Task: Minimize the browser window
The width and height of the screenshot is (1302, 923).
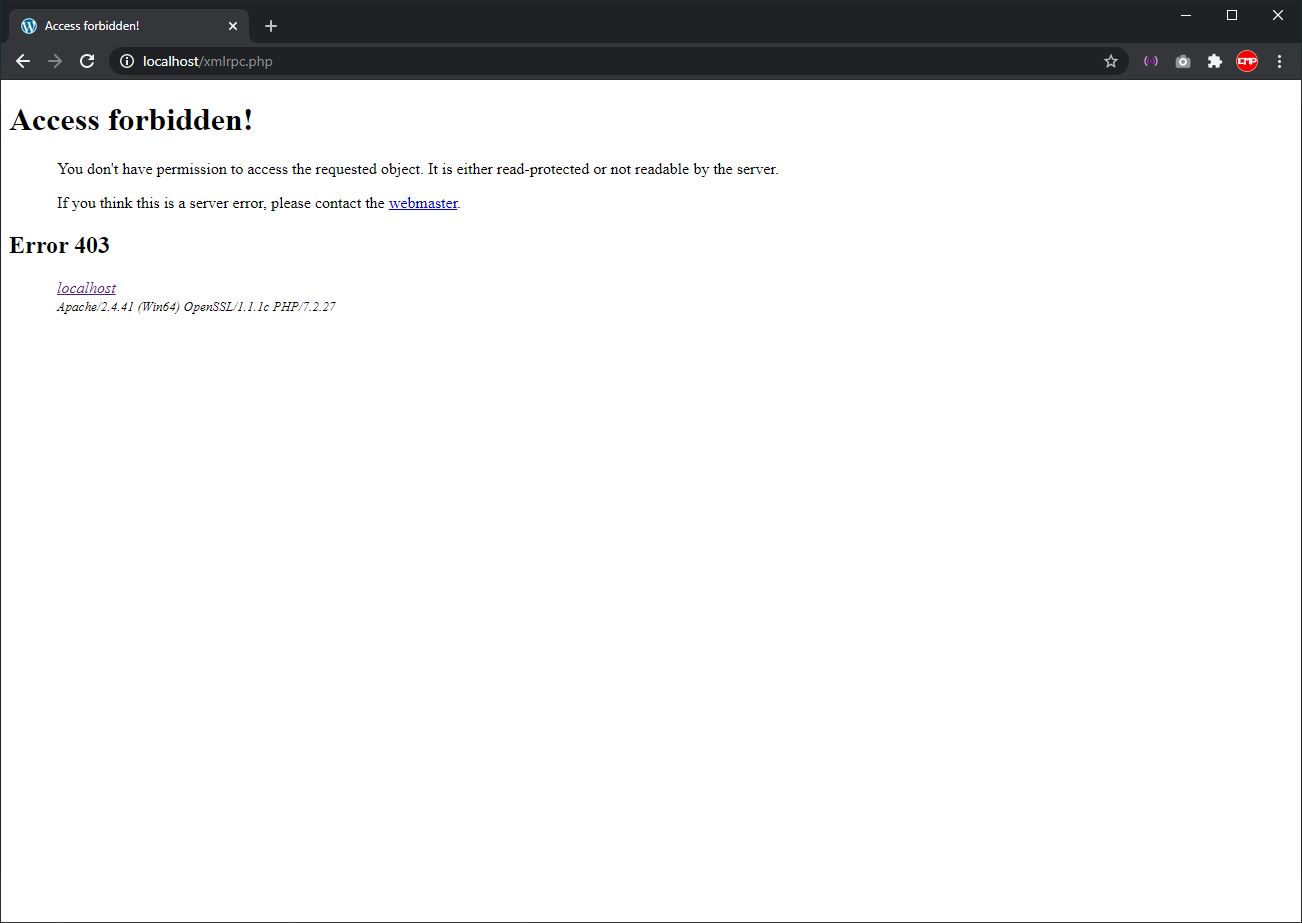Action: click(1186, 15)
